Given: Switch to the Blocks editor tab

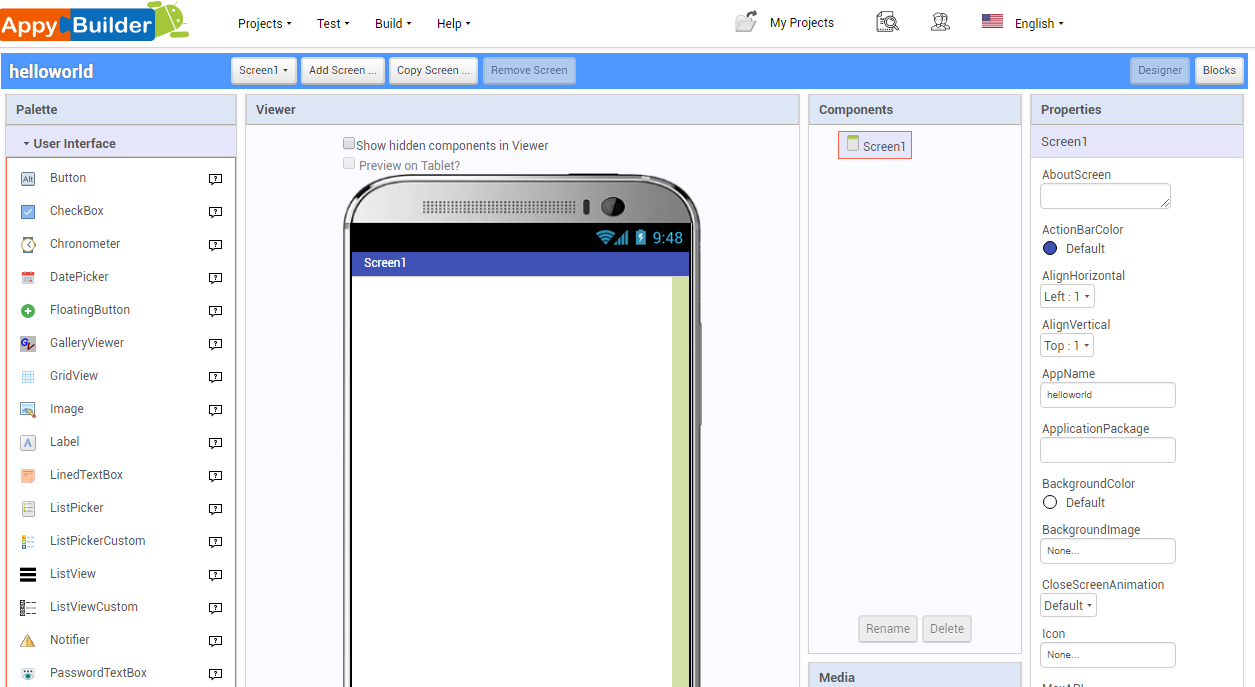Looking at the screenshot, I should (1218, 70).
